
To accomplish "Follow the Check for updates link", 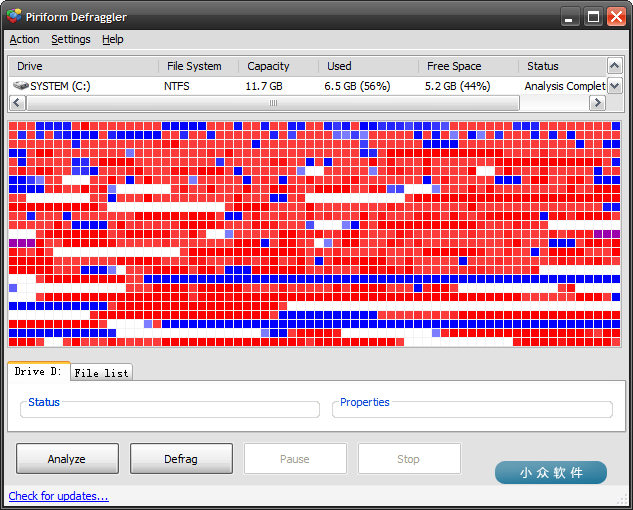I will [x=58, y=496].
